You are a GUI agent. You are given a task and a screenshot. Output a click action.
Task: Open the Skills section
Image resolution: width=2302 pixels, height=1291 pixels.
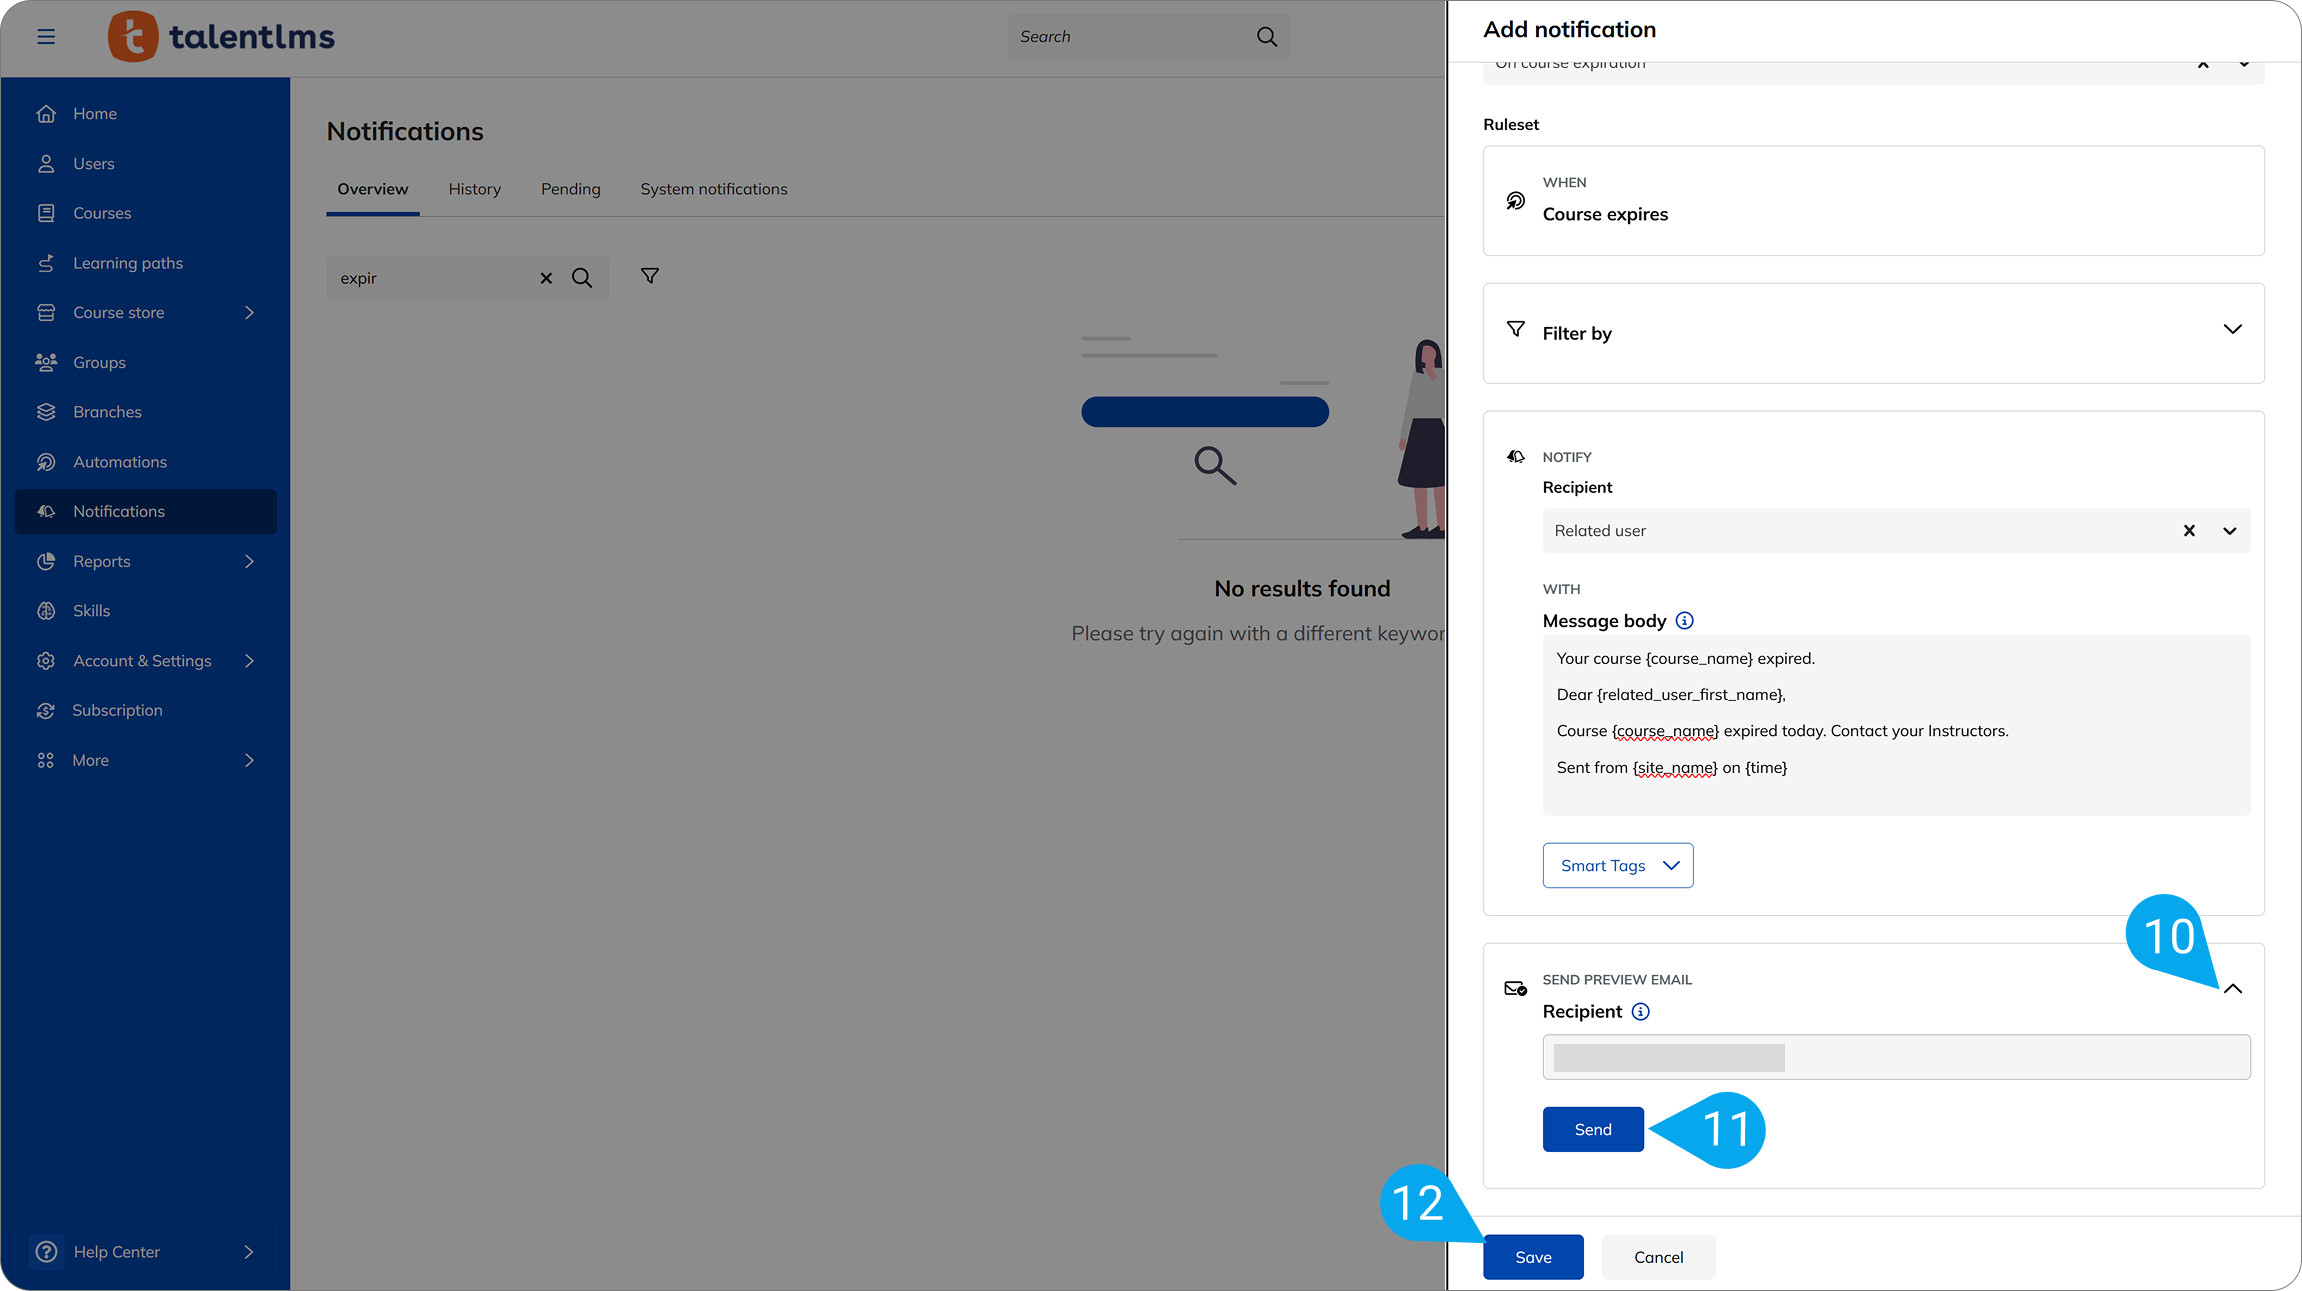coord(93,610)
